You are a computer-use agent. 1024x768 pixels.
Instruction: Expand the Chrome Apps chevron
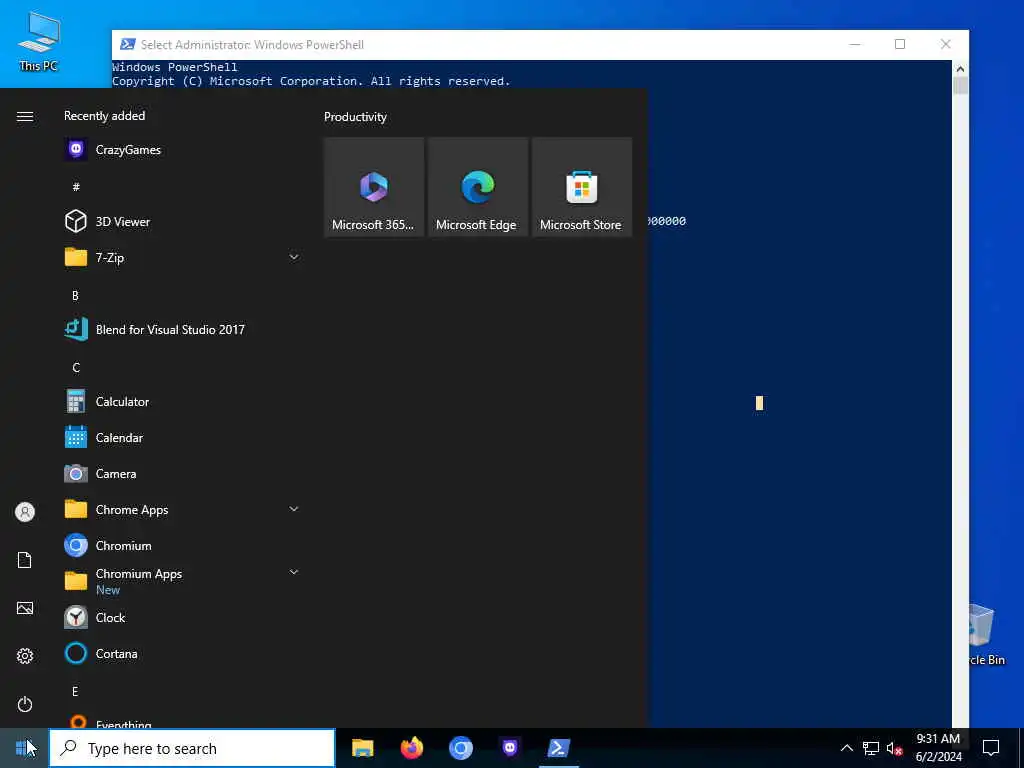tap(294, 509)
